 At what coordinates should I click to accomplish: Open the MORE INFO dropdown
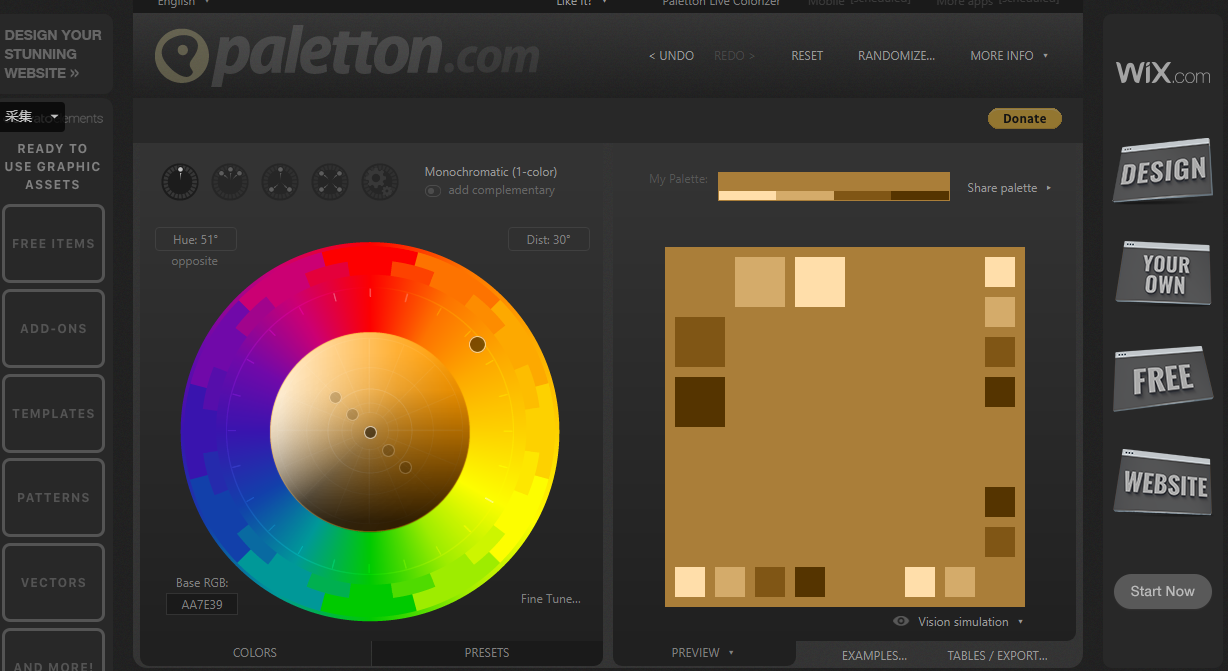point(1009,56)
